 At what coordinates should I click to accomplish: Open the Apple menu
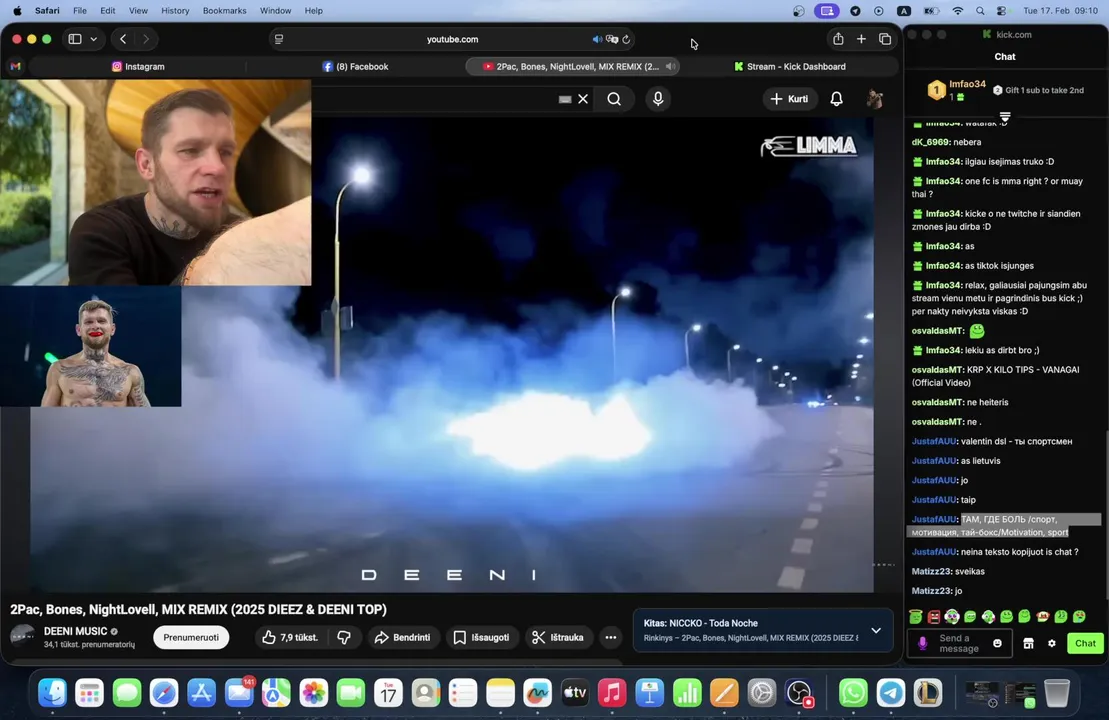[17, 11]
